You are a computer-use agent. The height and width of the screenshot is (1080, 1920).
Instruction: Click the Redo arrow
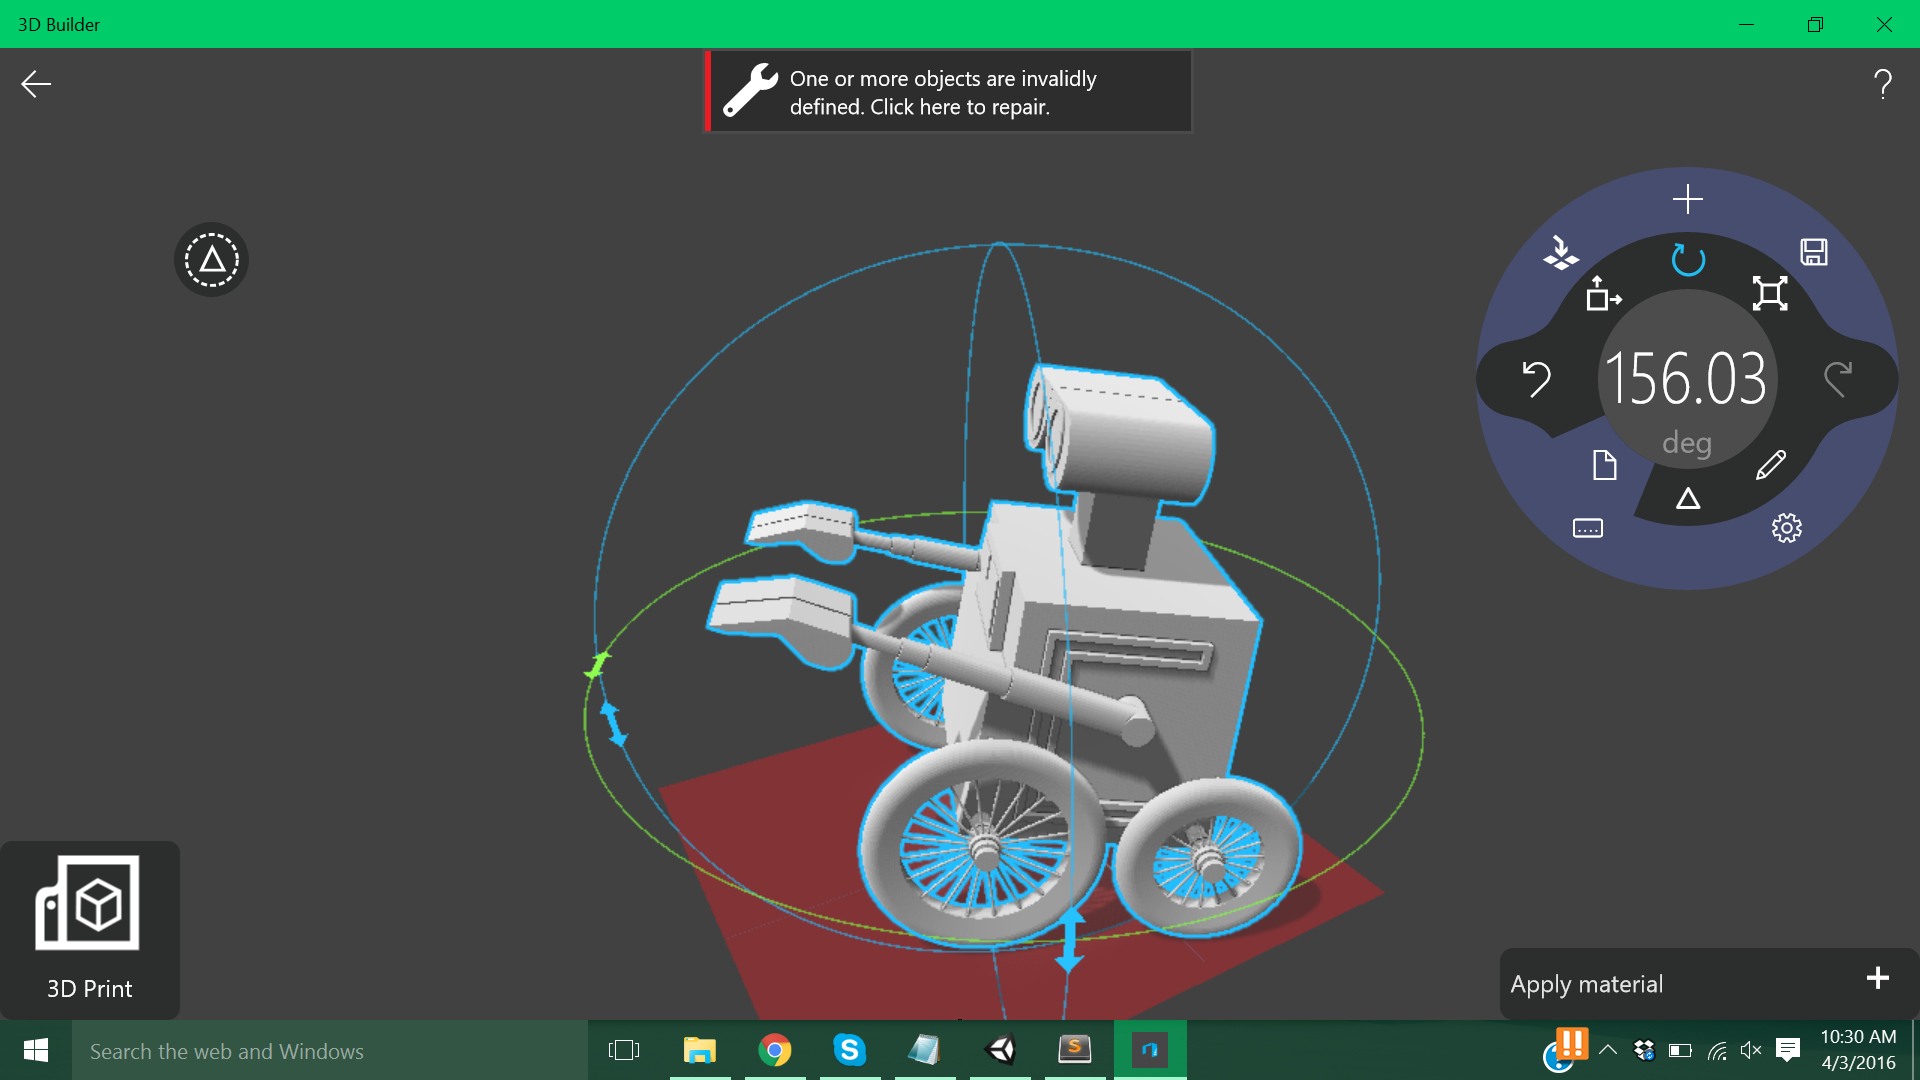1838,379
